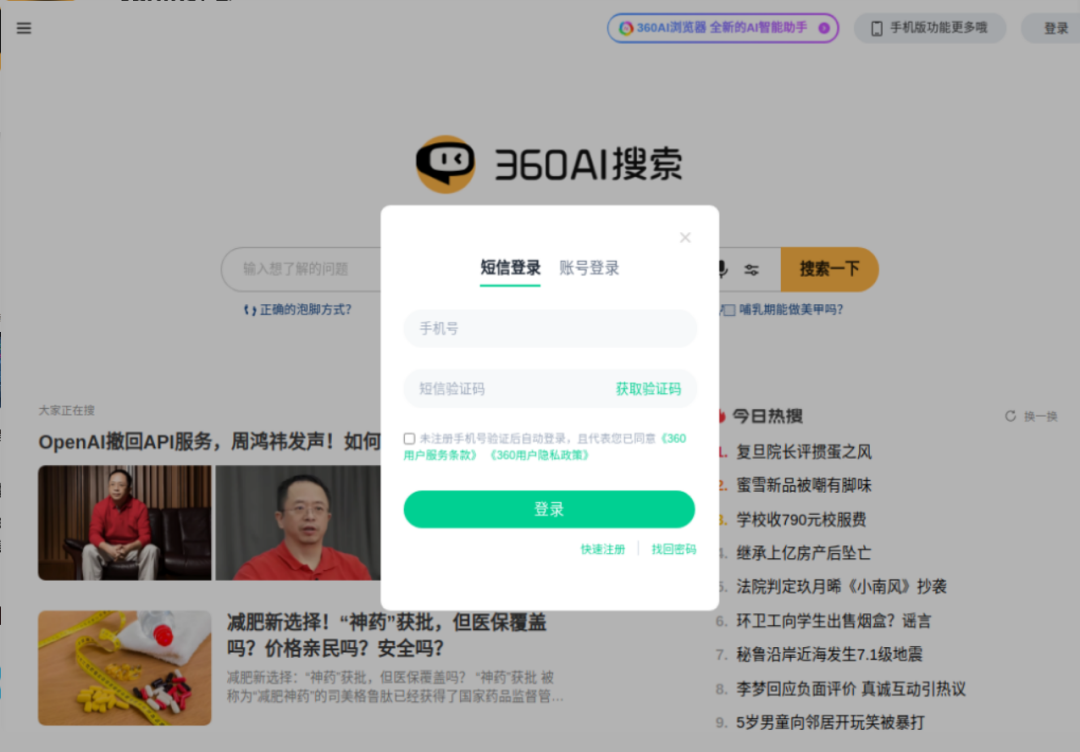Click the microphone voice search icon
The width and height of the screenshot is (1080, 752).
723,269
